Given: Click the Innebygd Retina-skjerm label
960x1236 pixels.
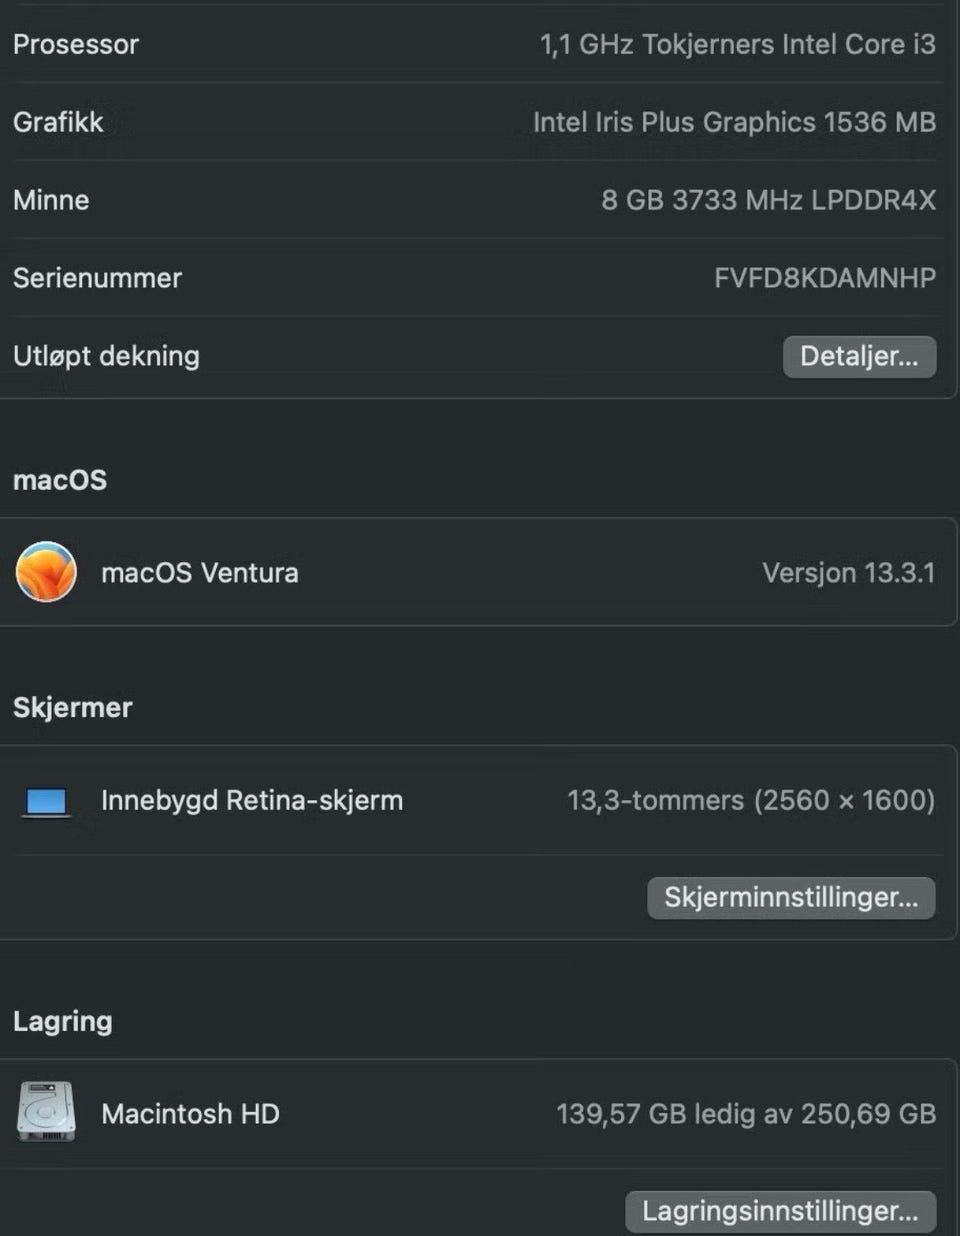Looking at the screenshot, I should pos(252,800).
